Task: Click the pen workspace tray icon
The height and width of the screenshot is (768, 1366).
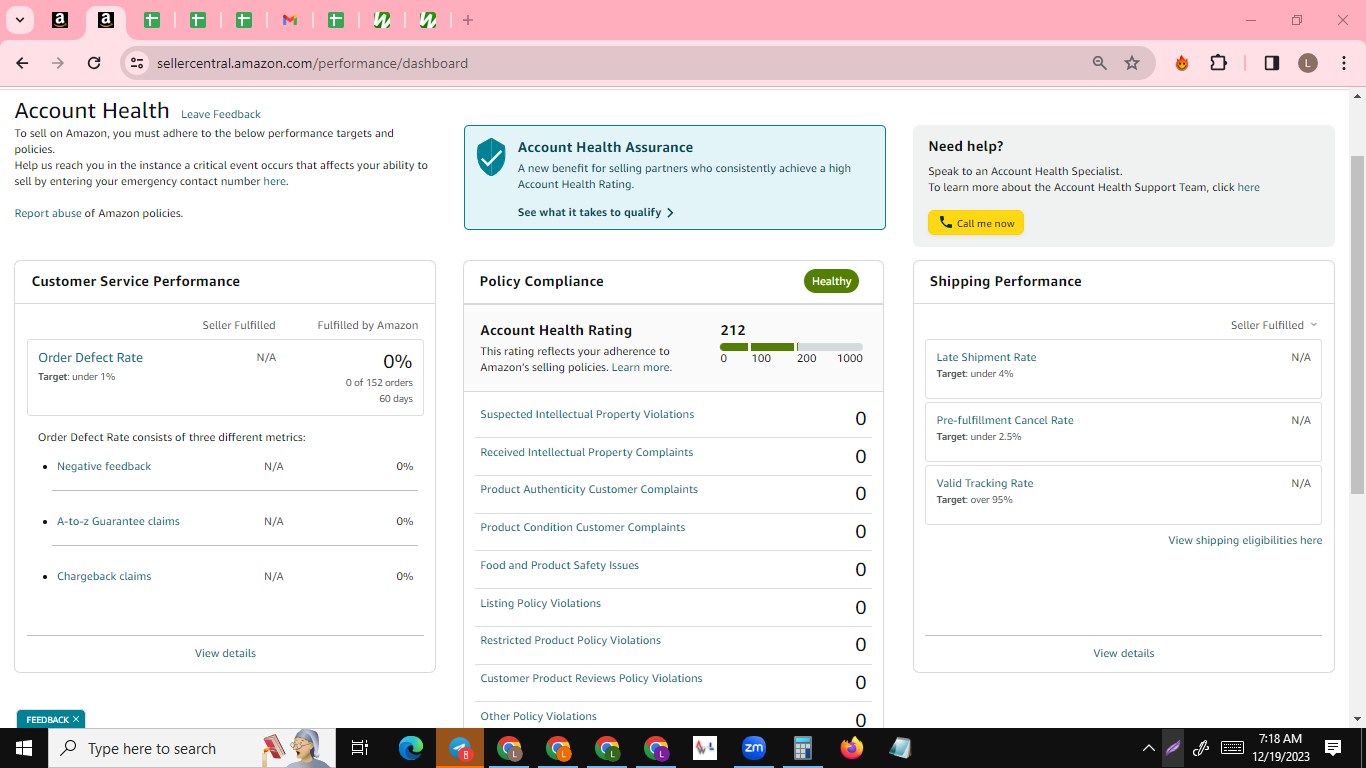Action: coord(1202,748)
